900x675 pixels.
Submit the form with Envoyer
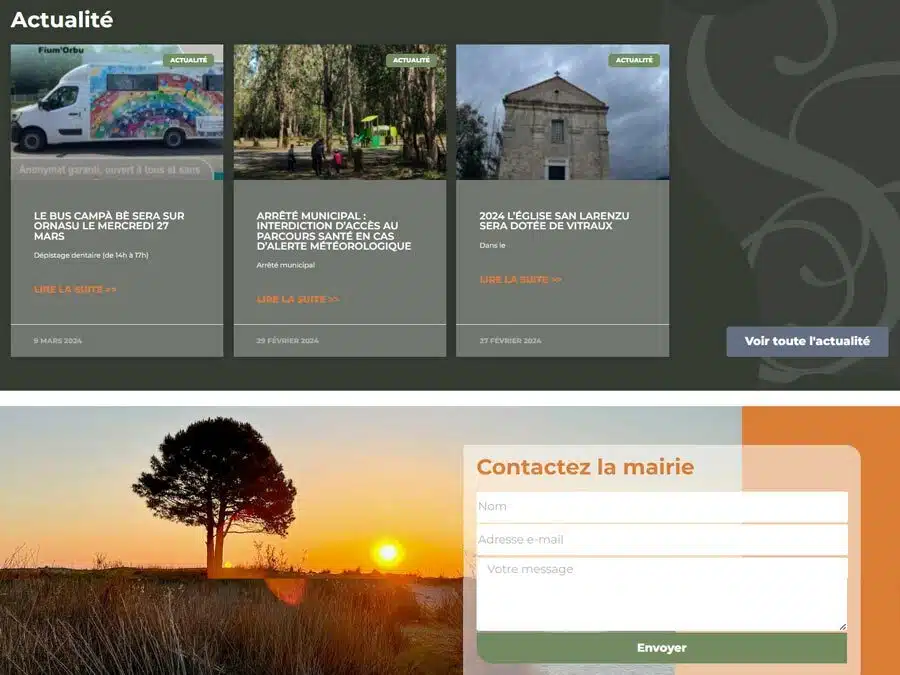(661, 648)
